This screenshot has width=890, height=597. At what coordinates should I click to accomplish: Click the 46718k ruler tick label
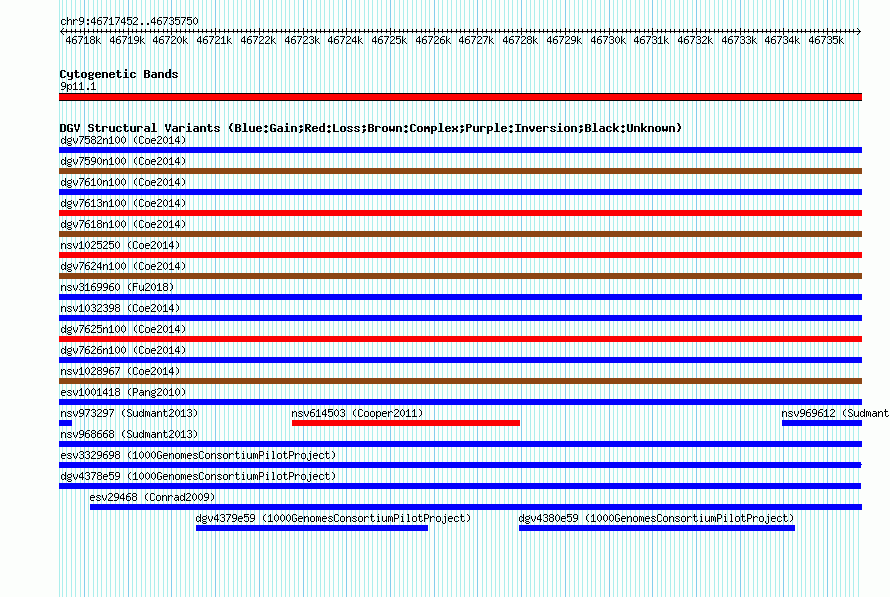[83, 40]
